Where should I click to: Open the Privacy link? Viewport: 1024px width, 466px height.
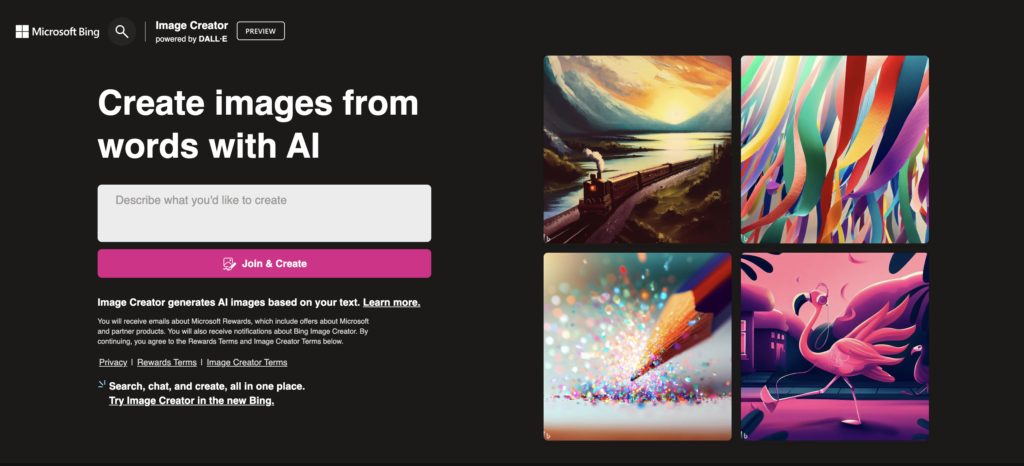tap(113, 362)
